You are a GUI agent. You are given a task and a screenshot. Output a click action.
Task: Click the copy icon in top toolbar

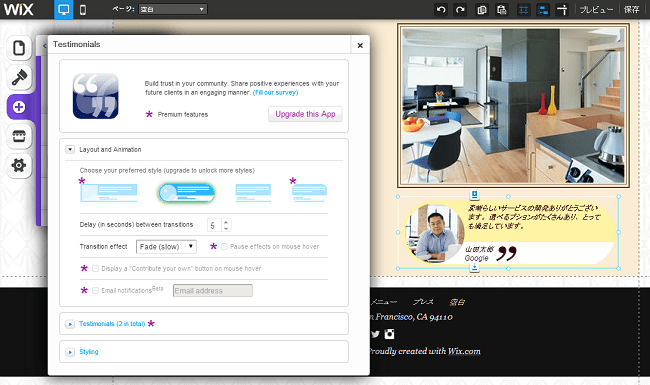click(482, 10)
